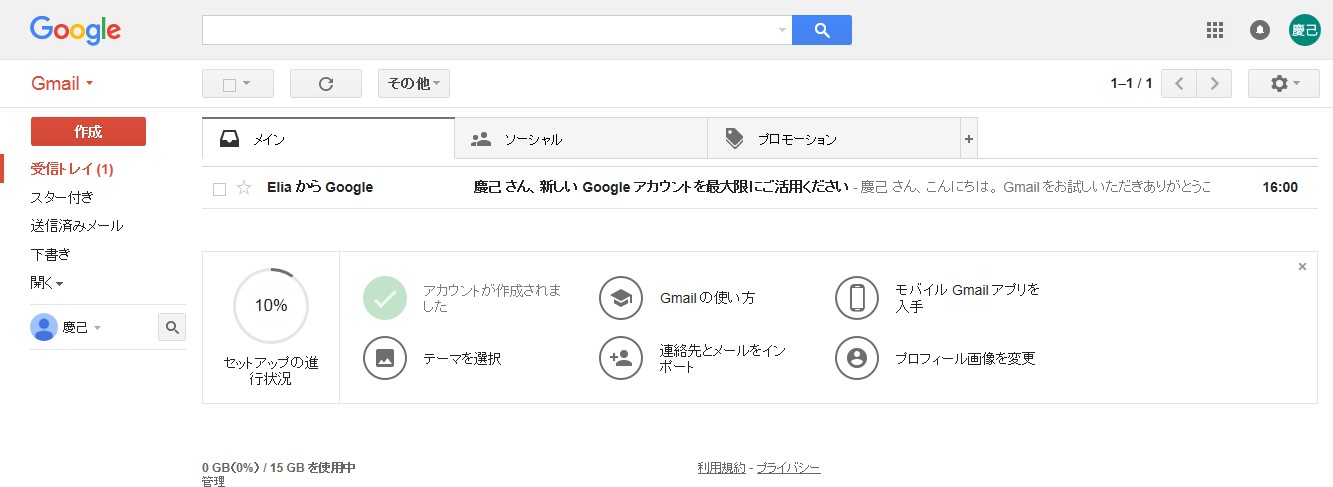Open 送信済みメール folder

[77, 226]
